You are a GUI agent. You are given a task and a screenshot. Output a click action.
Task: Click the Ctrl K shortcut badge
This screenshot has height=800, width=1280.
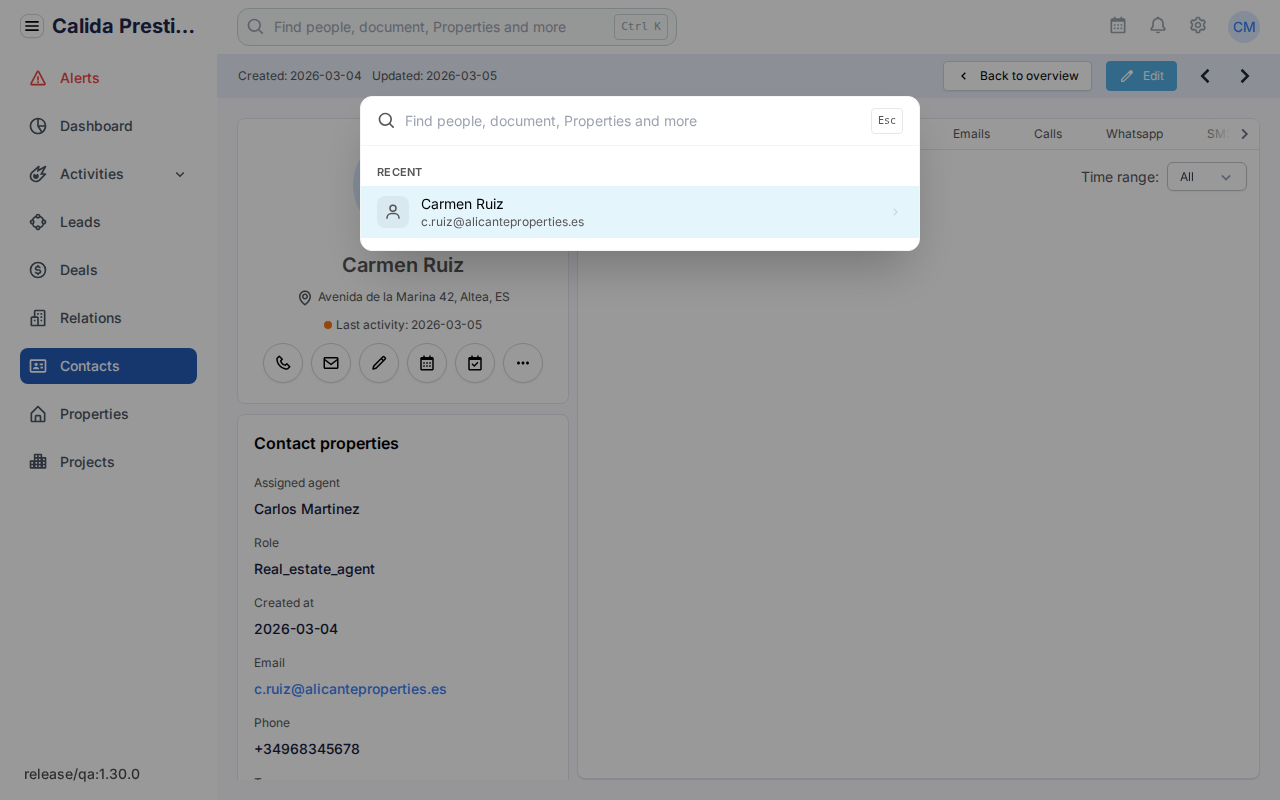tap(641, 27)
